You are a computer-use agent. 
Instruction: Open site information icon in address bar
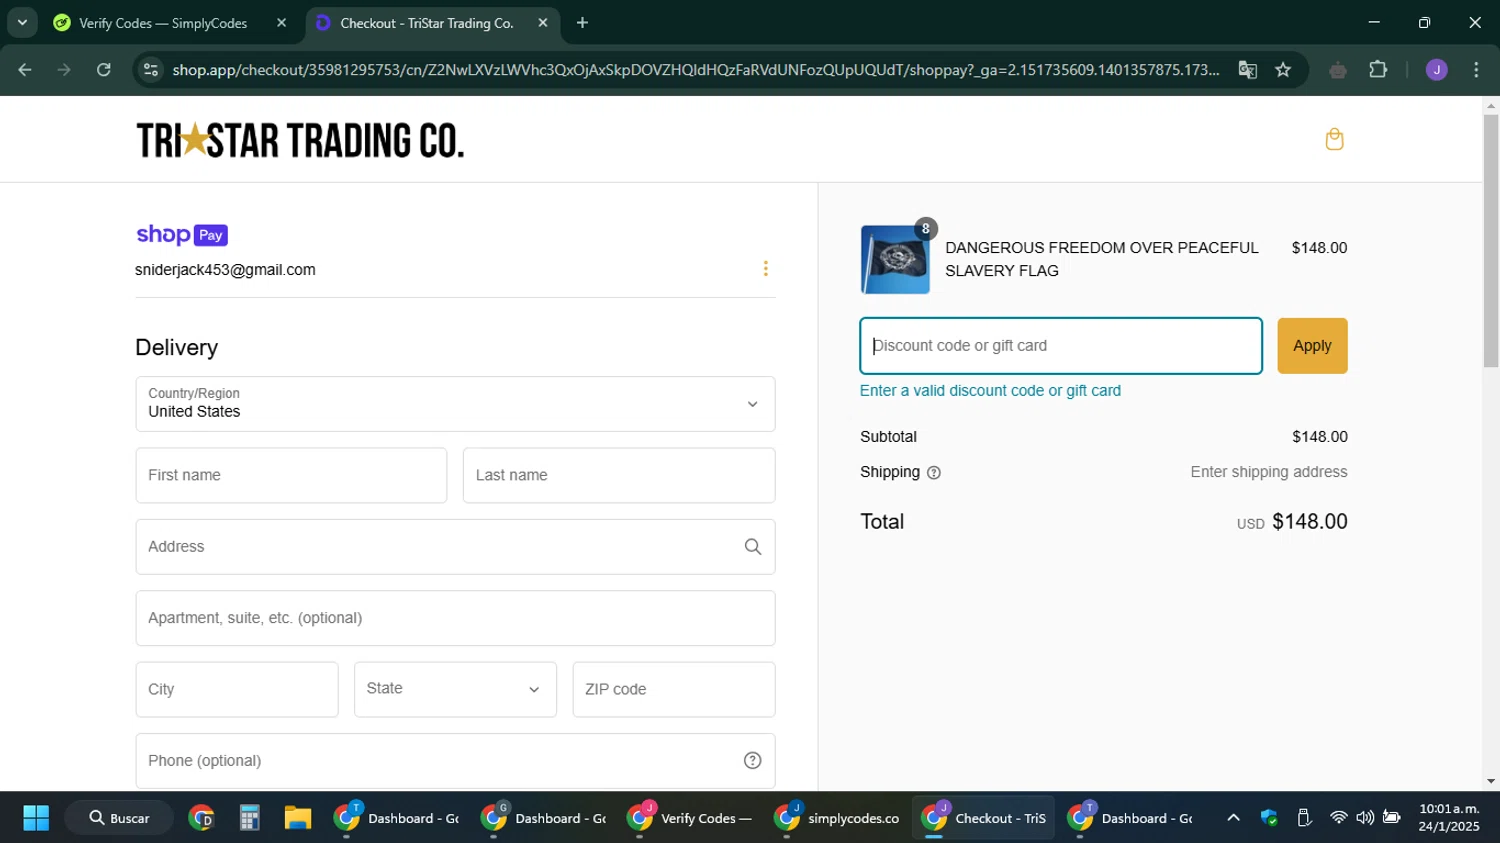pyautogui.click(x=151, y=70)
